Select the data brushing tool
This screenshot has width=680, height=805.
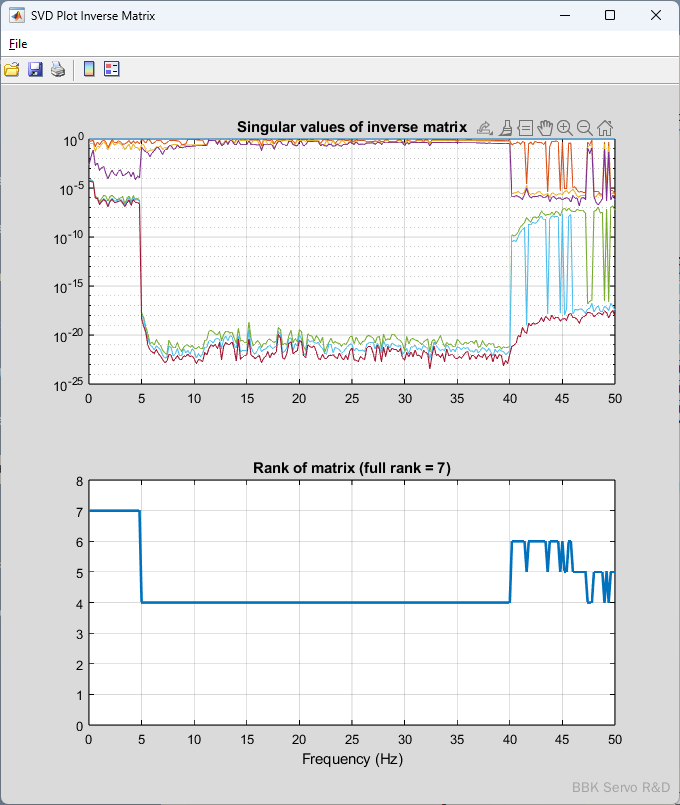coord(506,127)
